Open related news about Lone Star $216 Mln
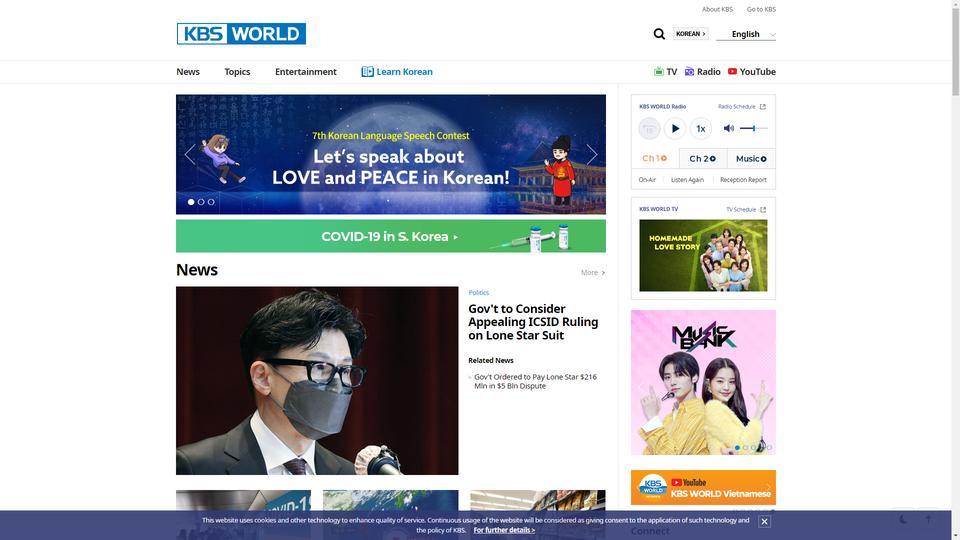The image size is (960, 540). pyautogui.click(x=535, y=381)
